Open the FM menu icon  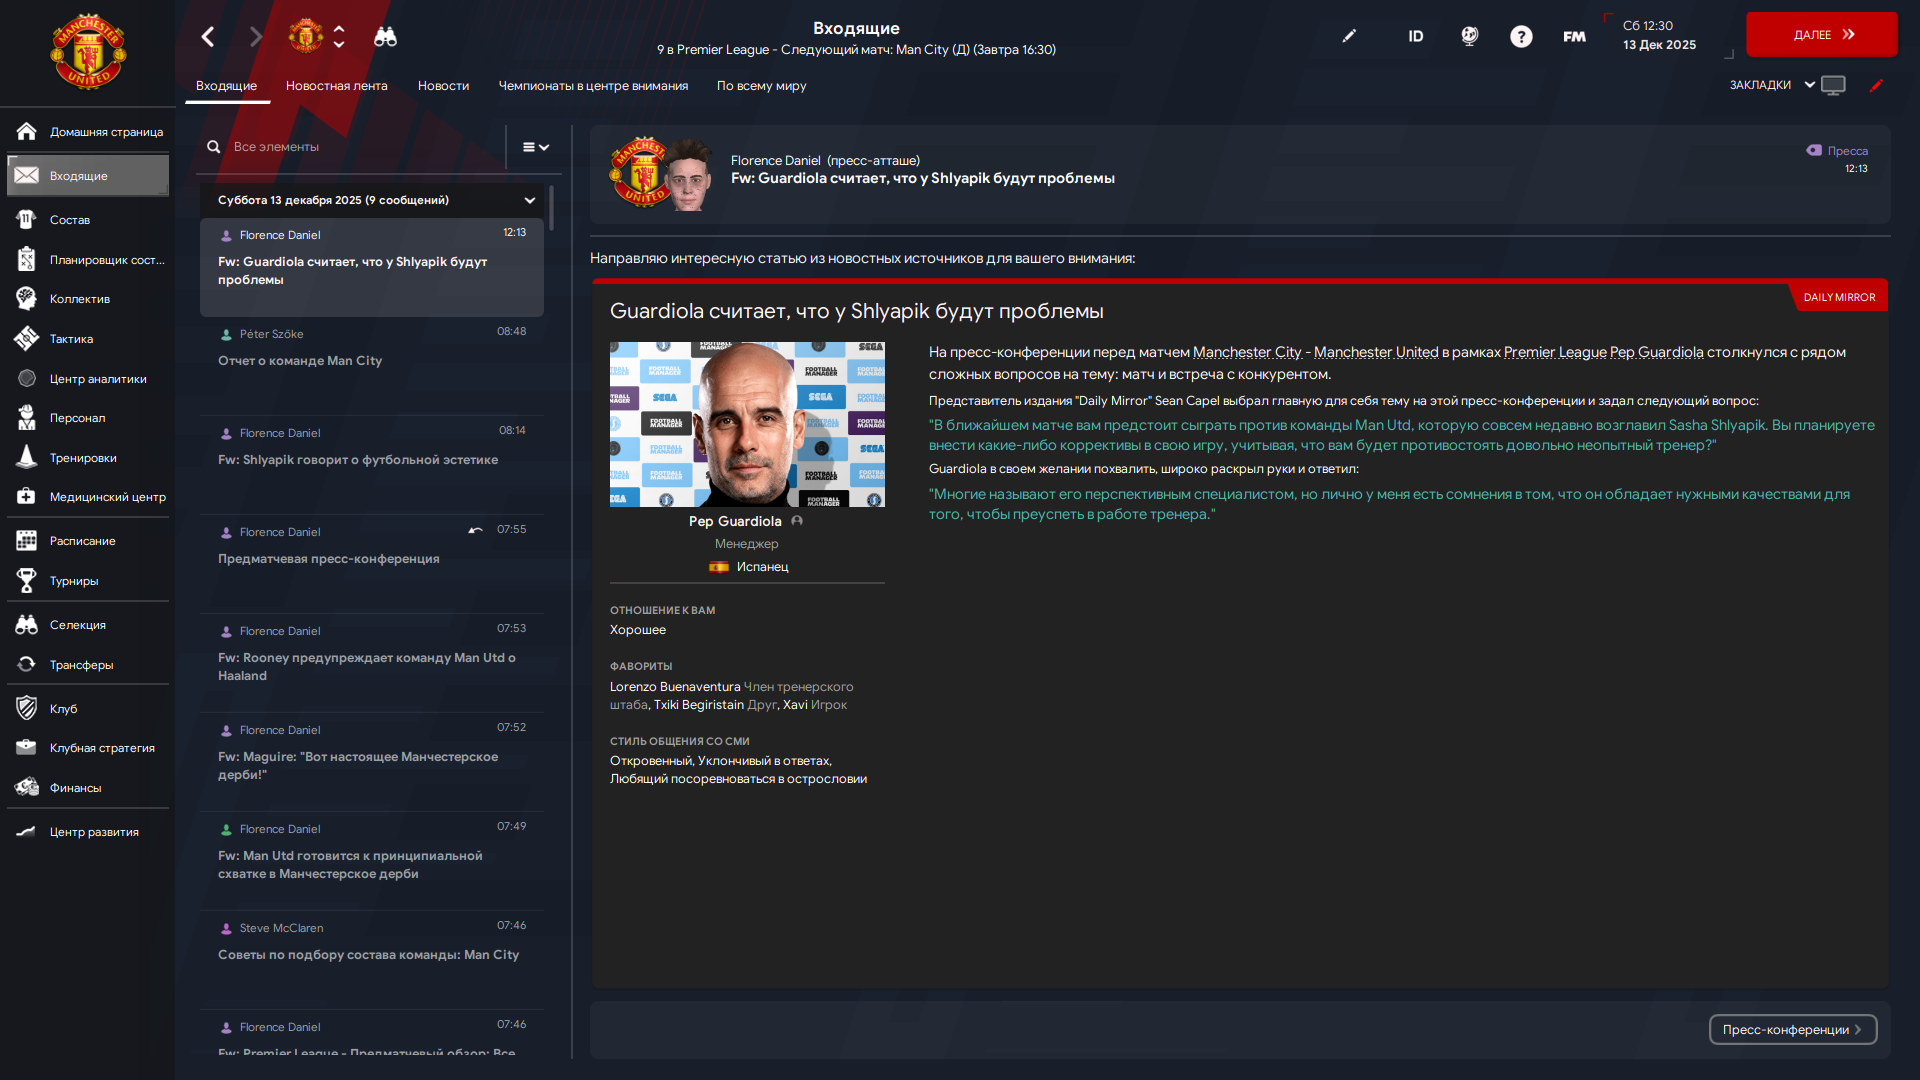(x=1574, y=37)
